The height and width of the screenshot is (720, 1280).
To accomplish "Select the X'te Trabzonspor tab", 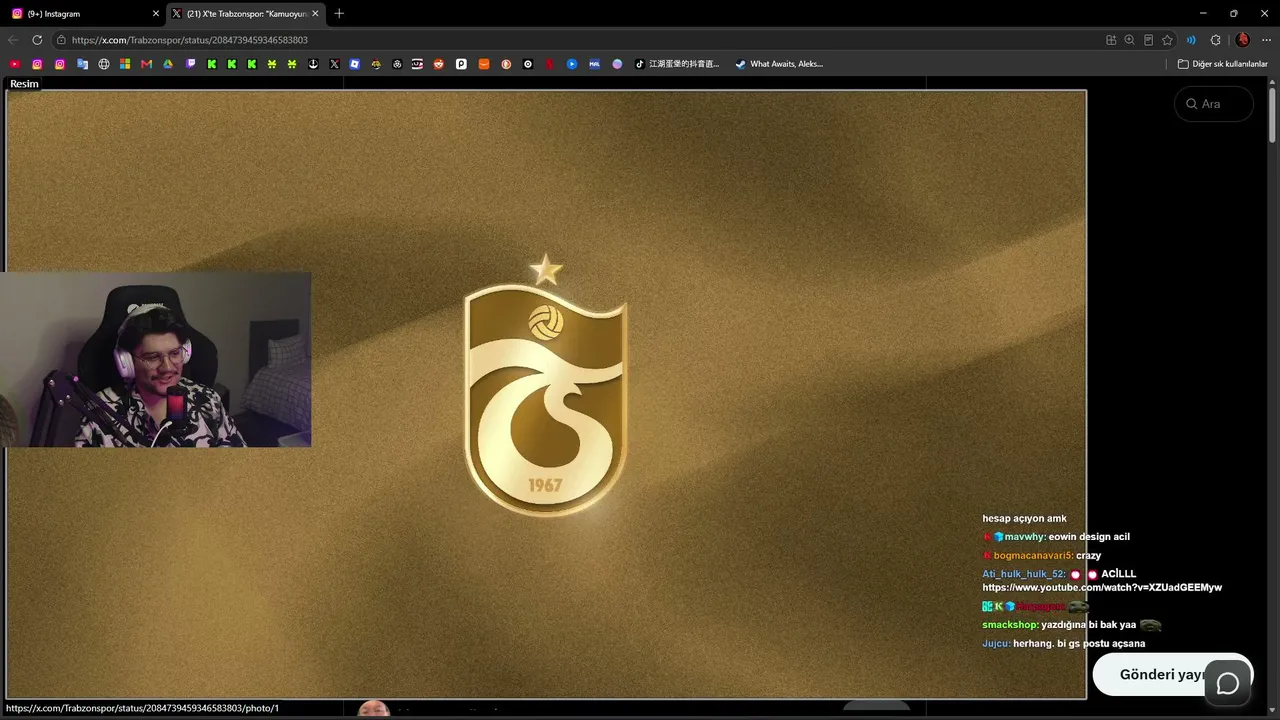I will click(x=245, y=14).
